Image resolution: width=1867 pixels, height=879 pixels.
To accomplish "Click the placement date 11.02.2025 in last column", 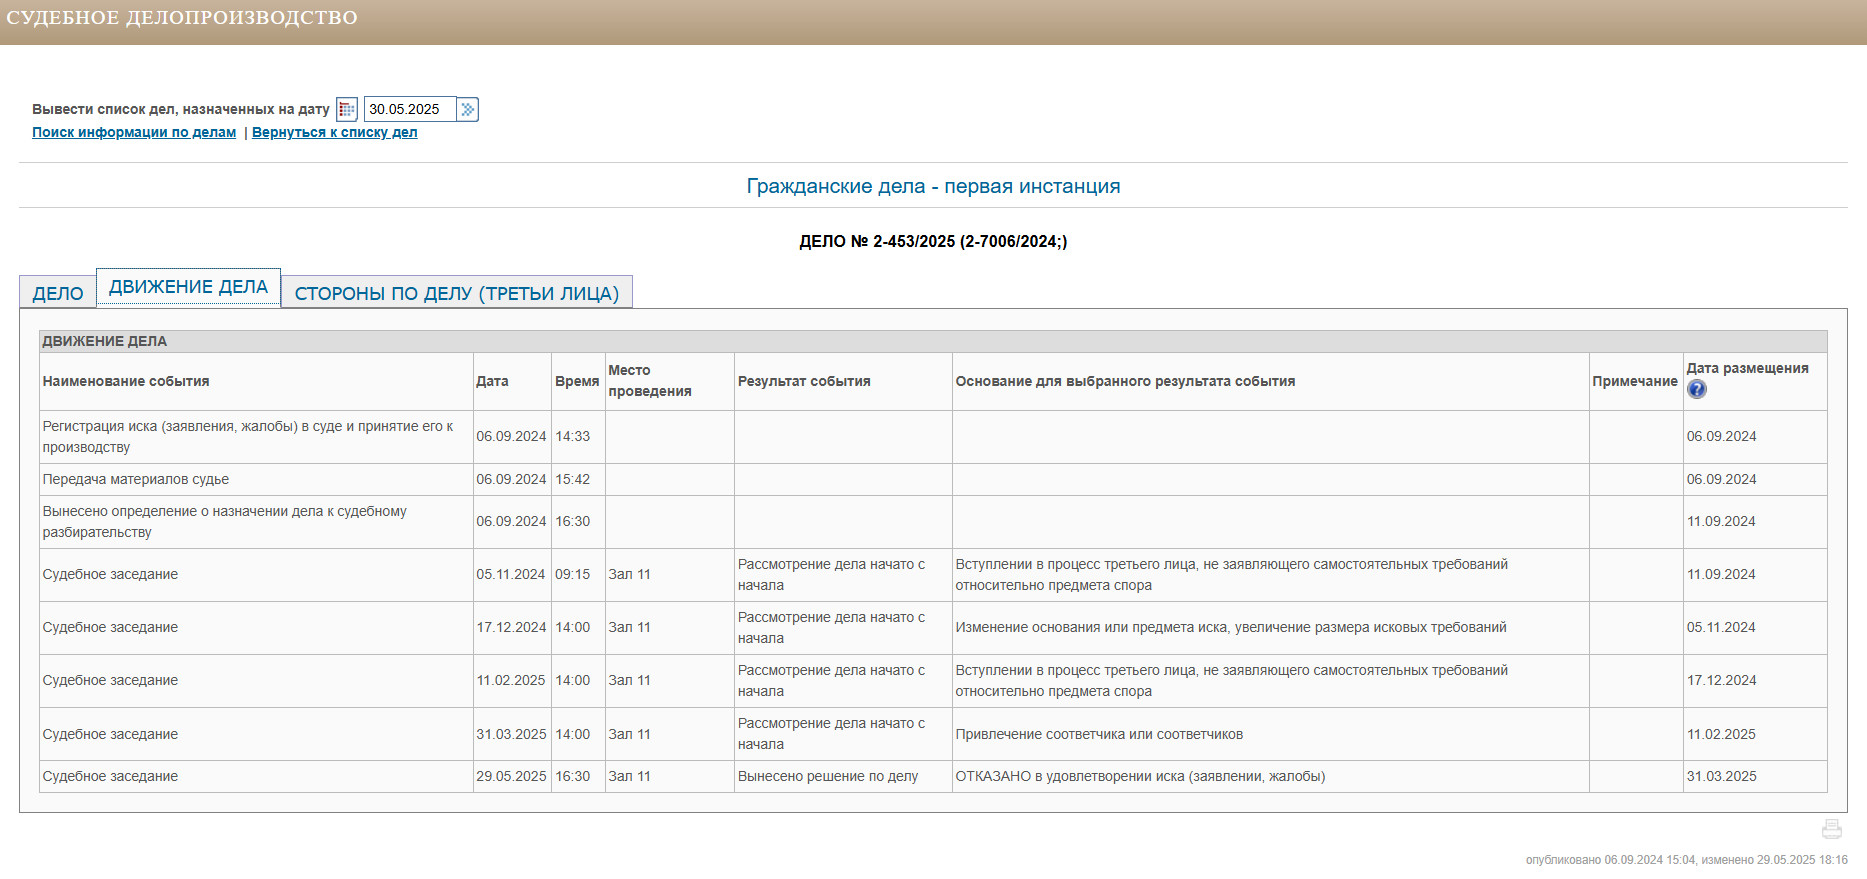I will pyautogui.click(x=1721, y=734).
